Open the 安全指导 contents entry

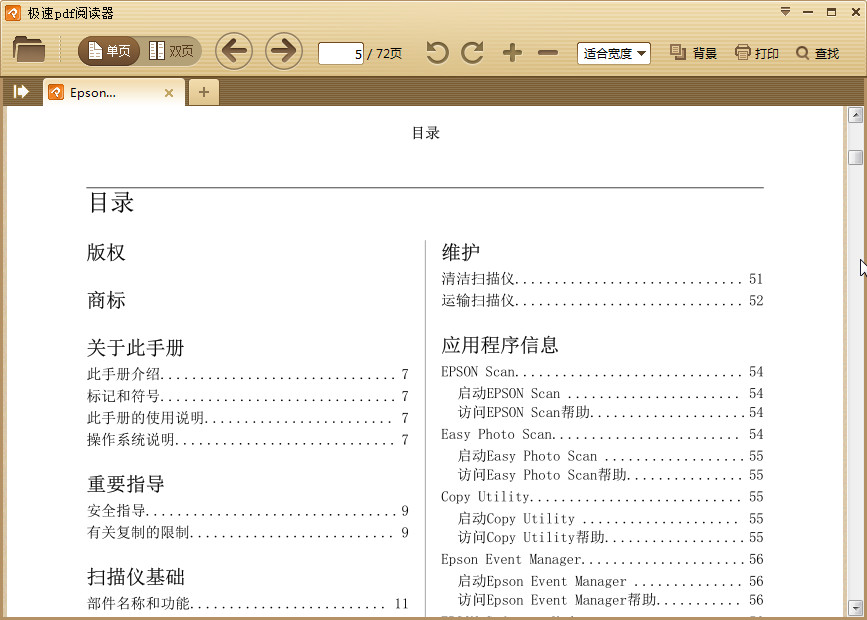(248, 510)
